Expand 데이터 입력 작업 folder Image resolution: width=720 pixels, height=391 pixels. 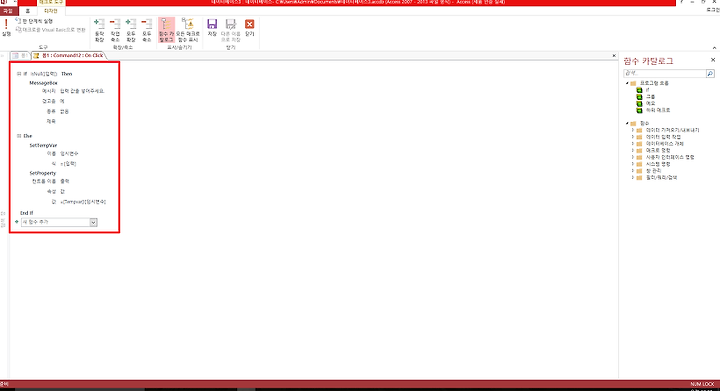pyautogui.click(x=633, y=137)
